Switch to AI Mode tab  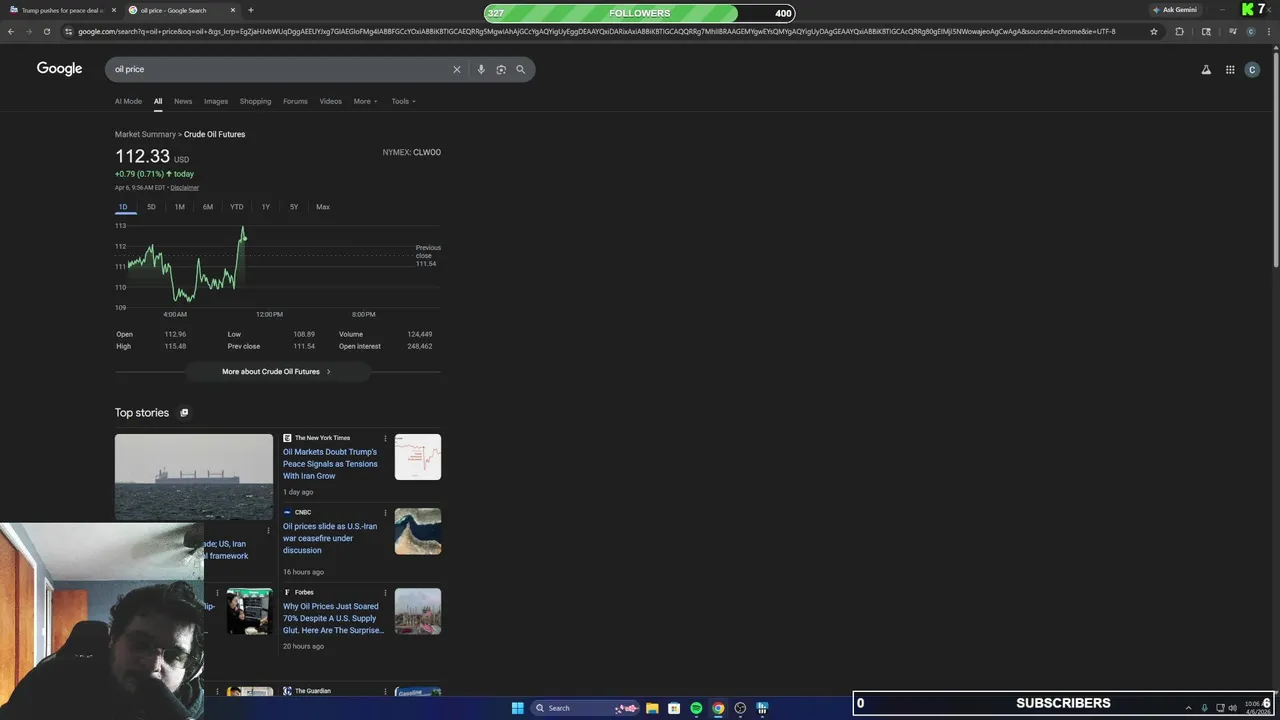(x=128, y=101)
